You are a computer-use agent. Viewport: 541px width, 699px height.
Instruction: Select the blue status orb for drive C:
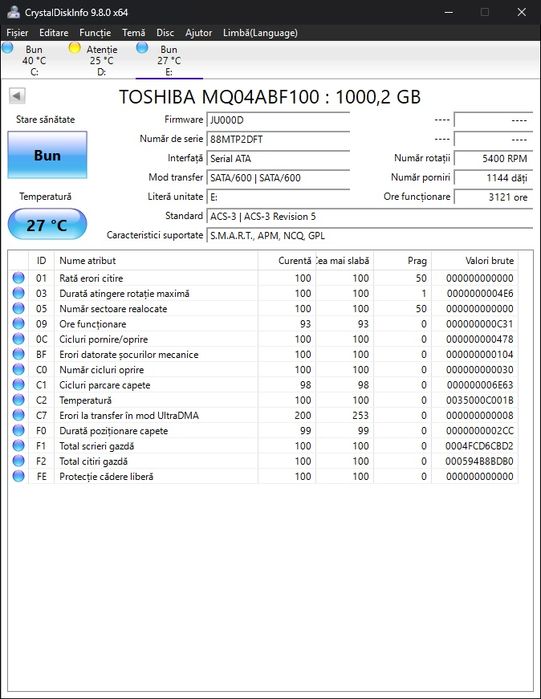8,48
